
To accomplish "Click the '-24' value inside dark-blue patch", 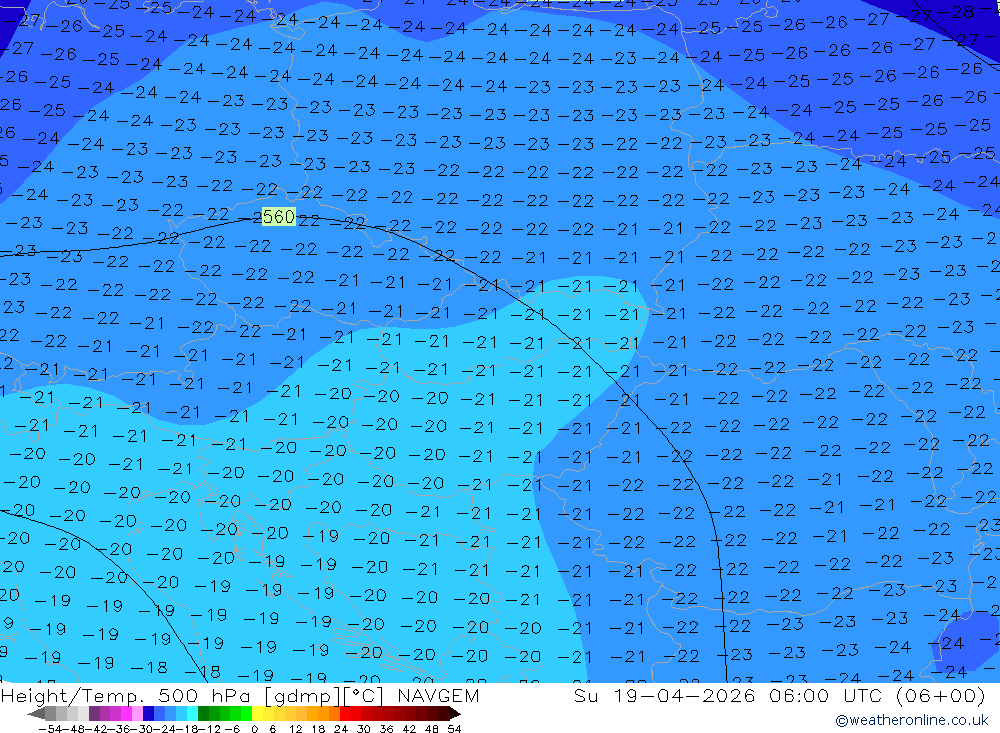I will (946, 643).
